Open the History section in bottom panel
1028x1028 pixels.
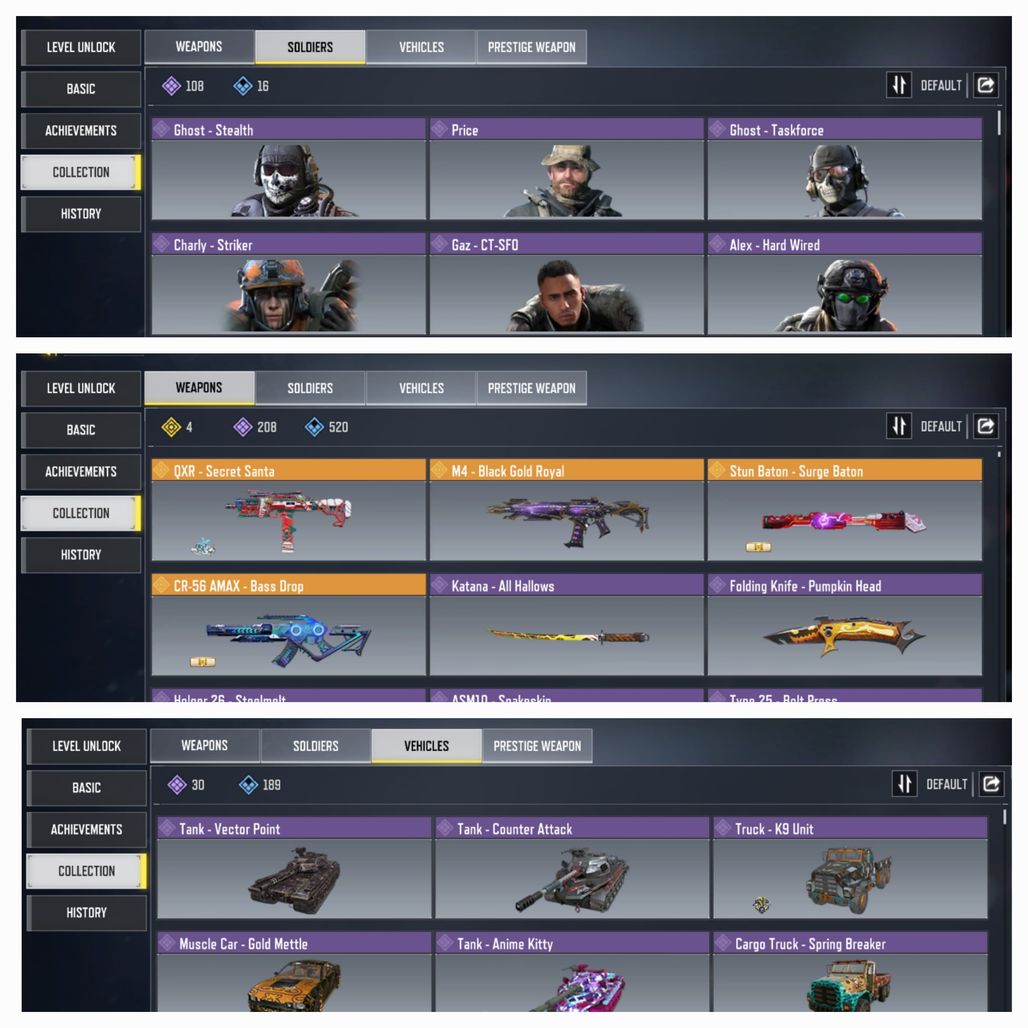(87, 913)
